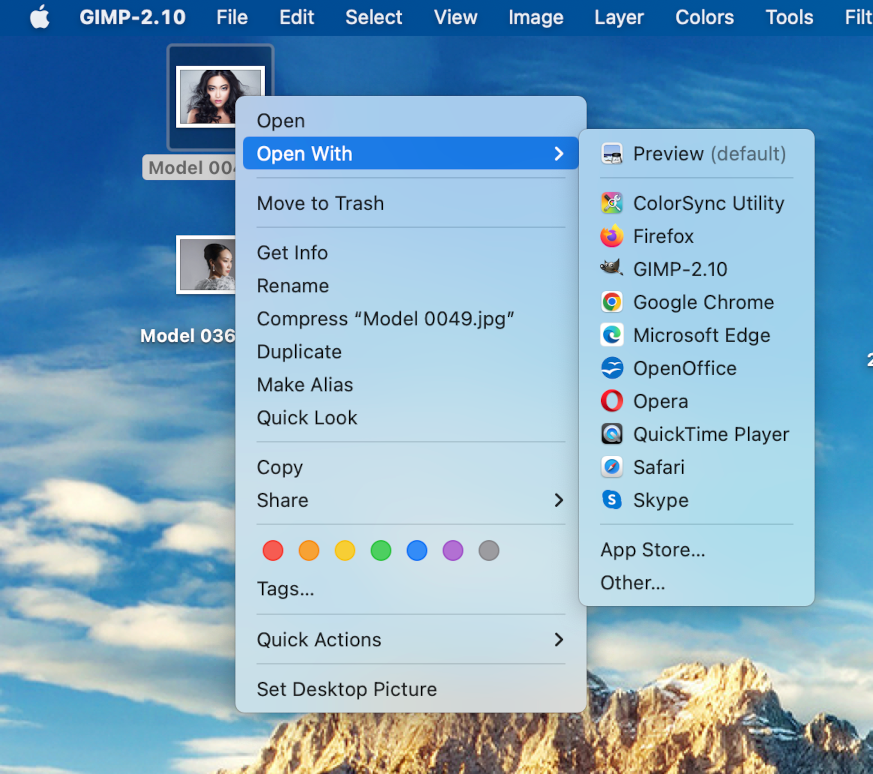Open the GIMP Colors menu
Screen dimensions: 873x774
(x=704, y=17)
